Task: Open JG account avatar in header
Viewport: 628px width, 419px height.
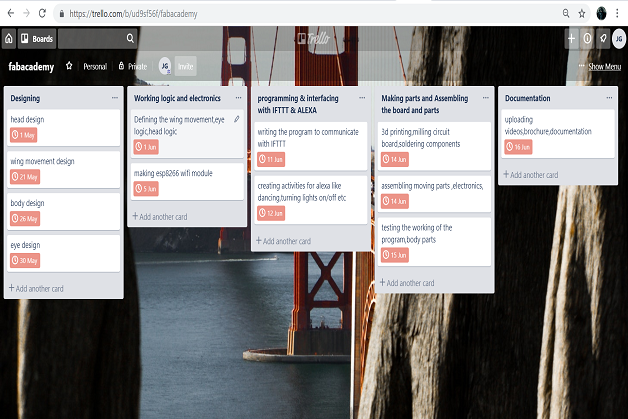Action: [x=619, y=38]
